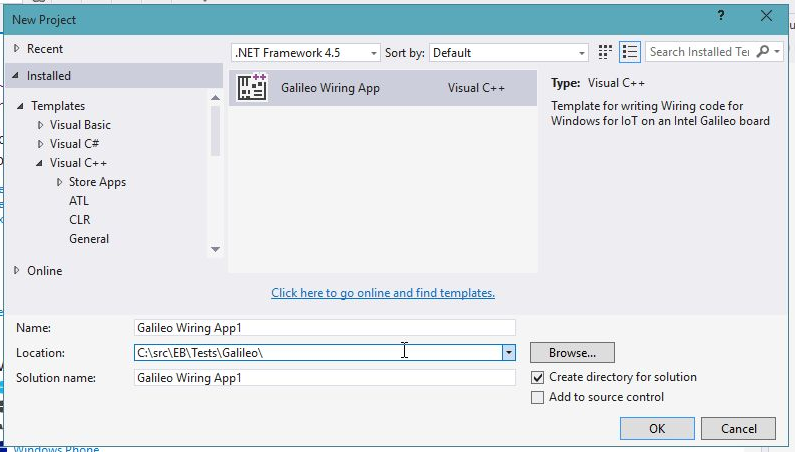Screen dimensions: 795x452
Task: Click the search magnifier icon
Action: [764, 52]
